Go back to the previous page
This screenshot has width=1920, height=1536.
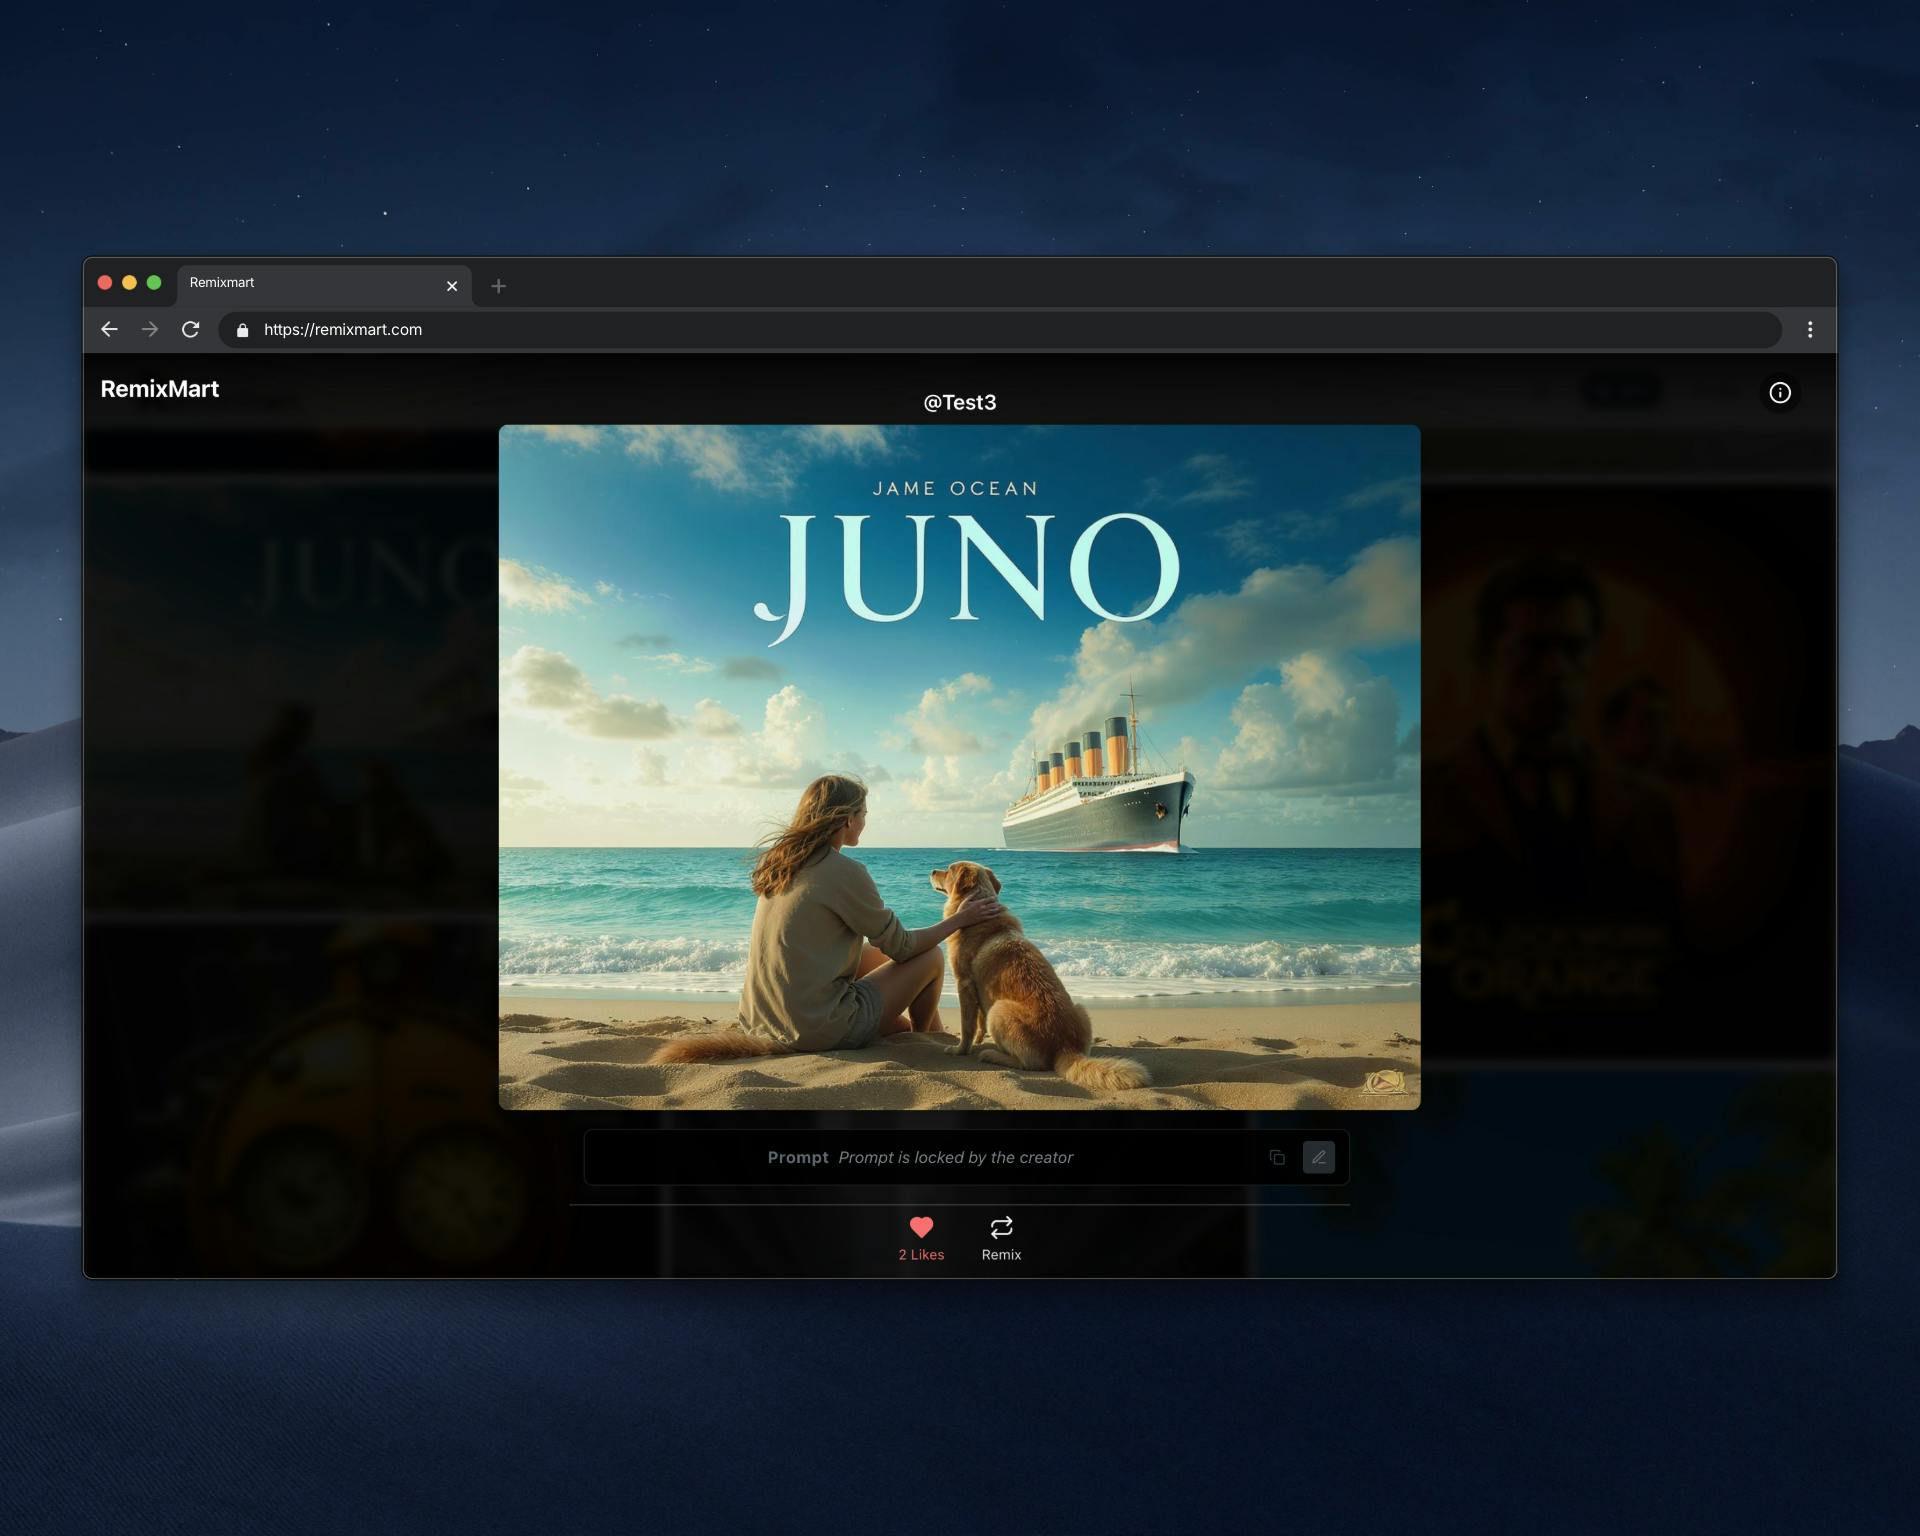110,329
